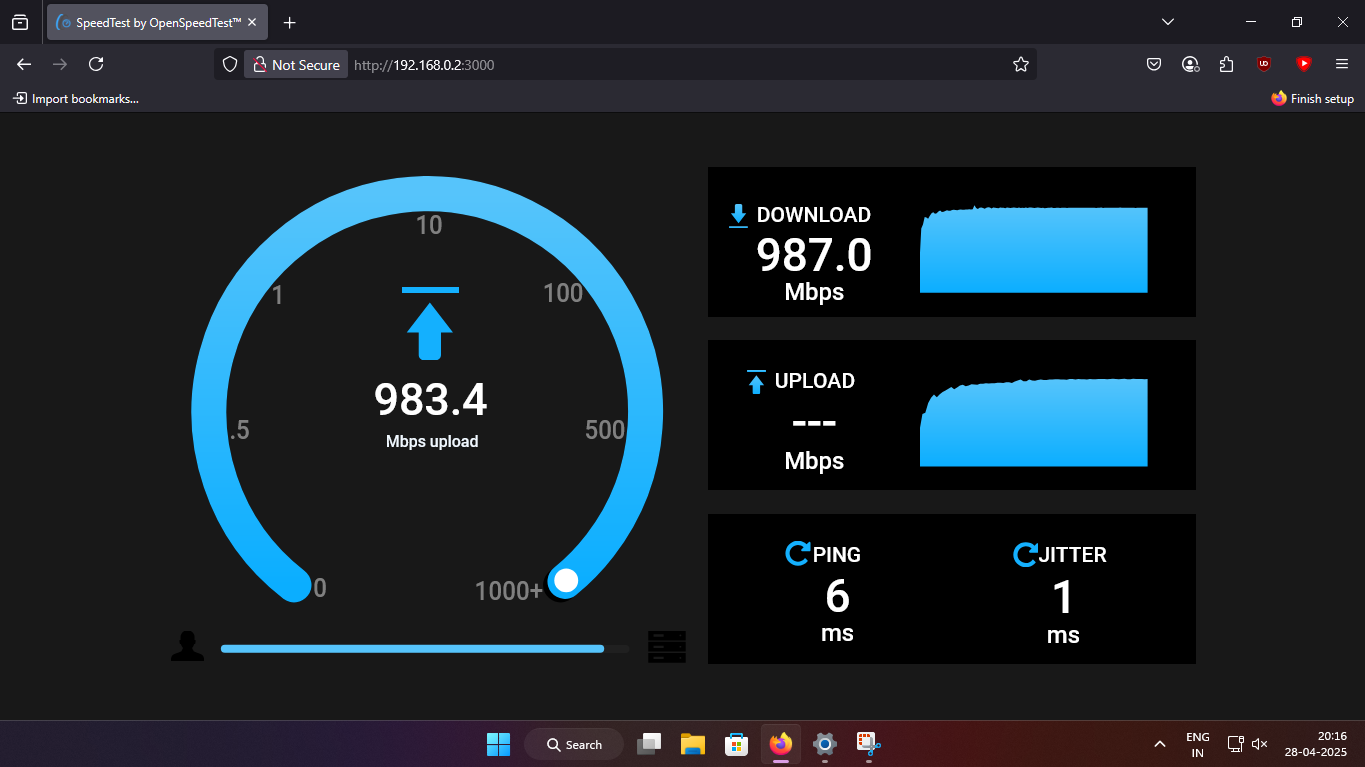The height and width of the screenshot is (767, 1365).
Task: Bookmark this page with the star icon
Action: [x=1020, y=64]
